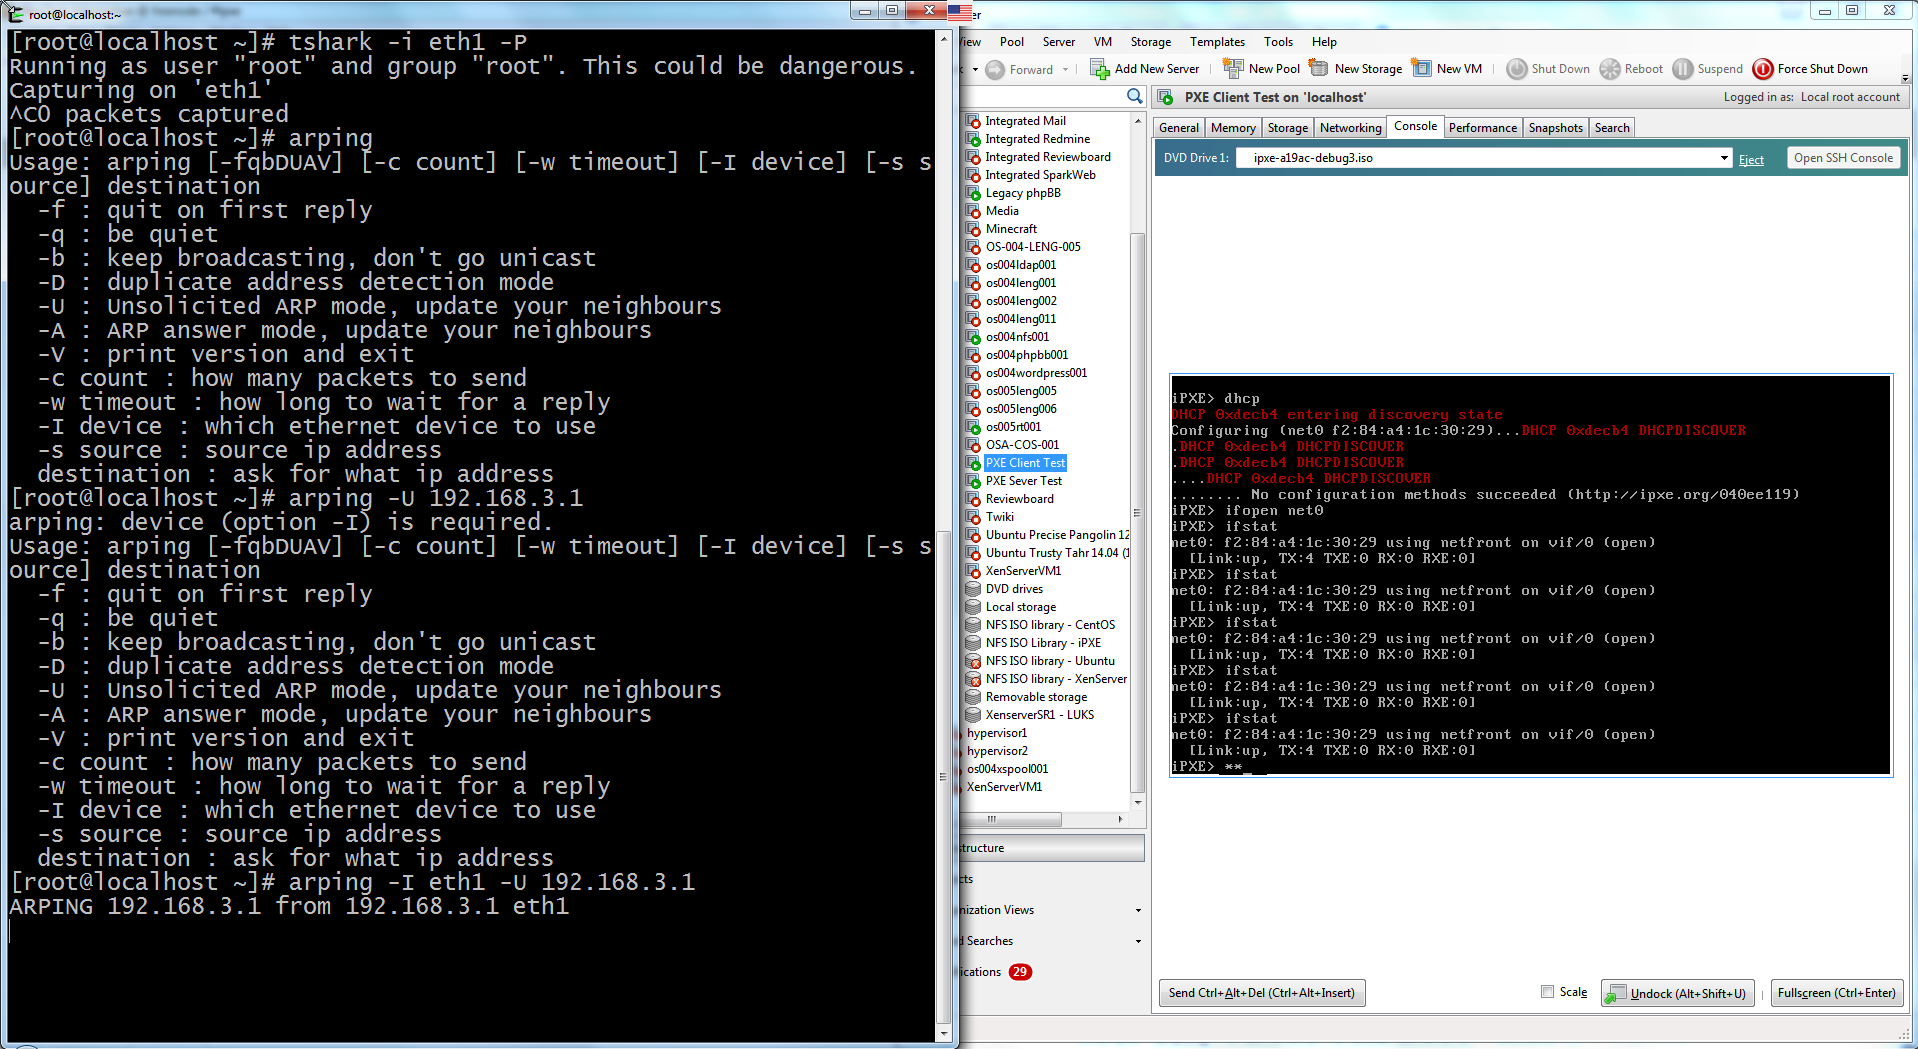Open the Search tab
This screenshot has width=1918, height=1049.
point(1612,128)
